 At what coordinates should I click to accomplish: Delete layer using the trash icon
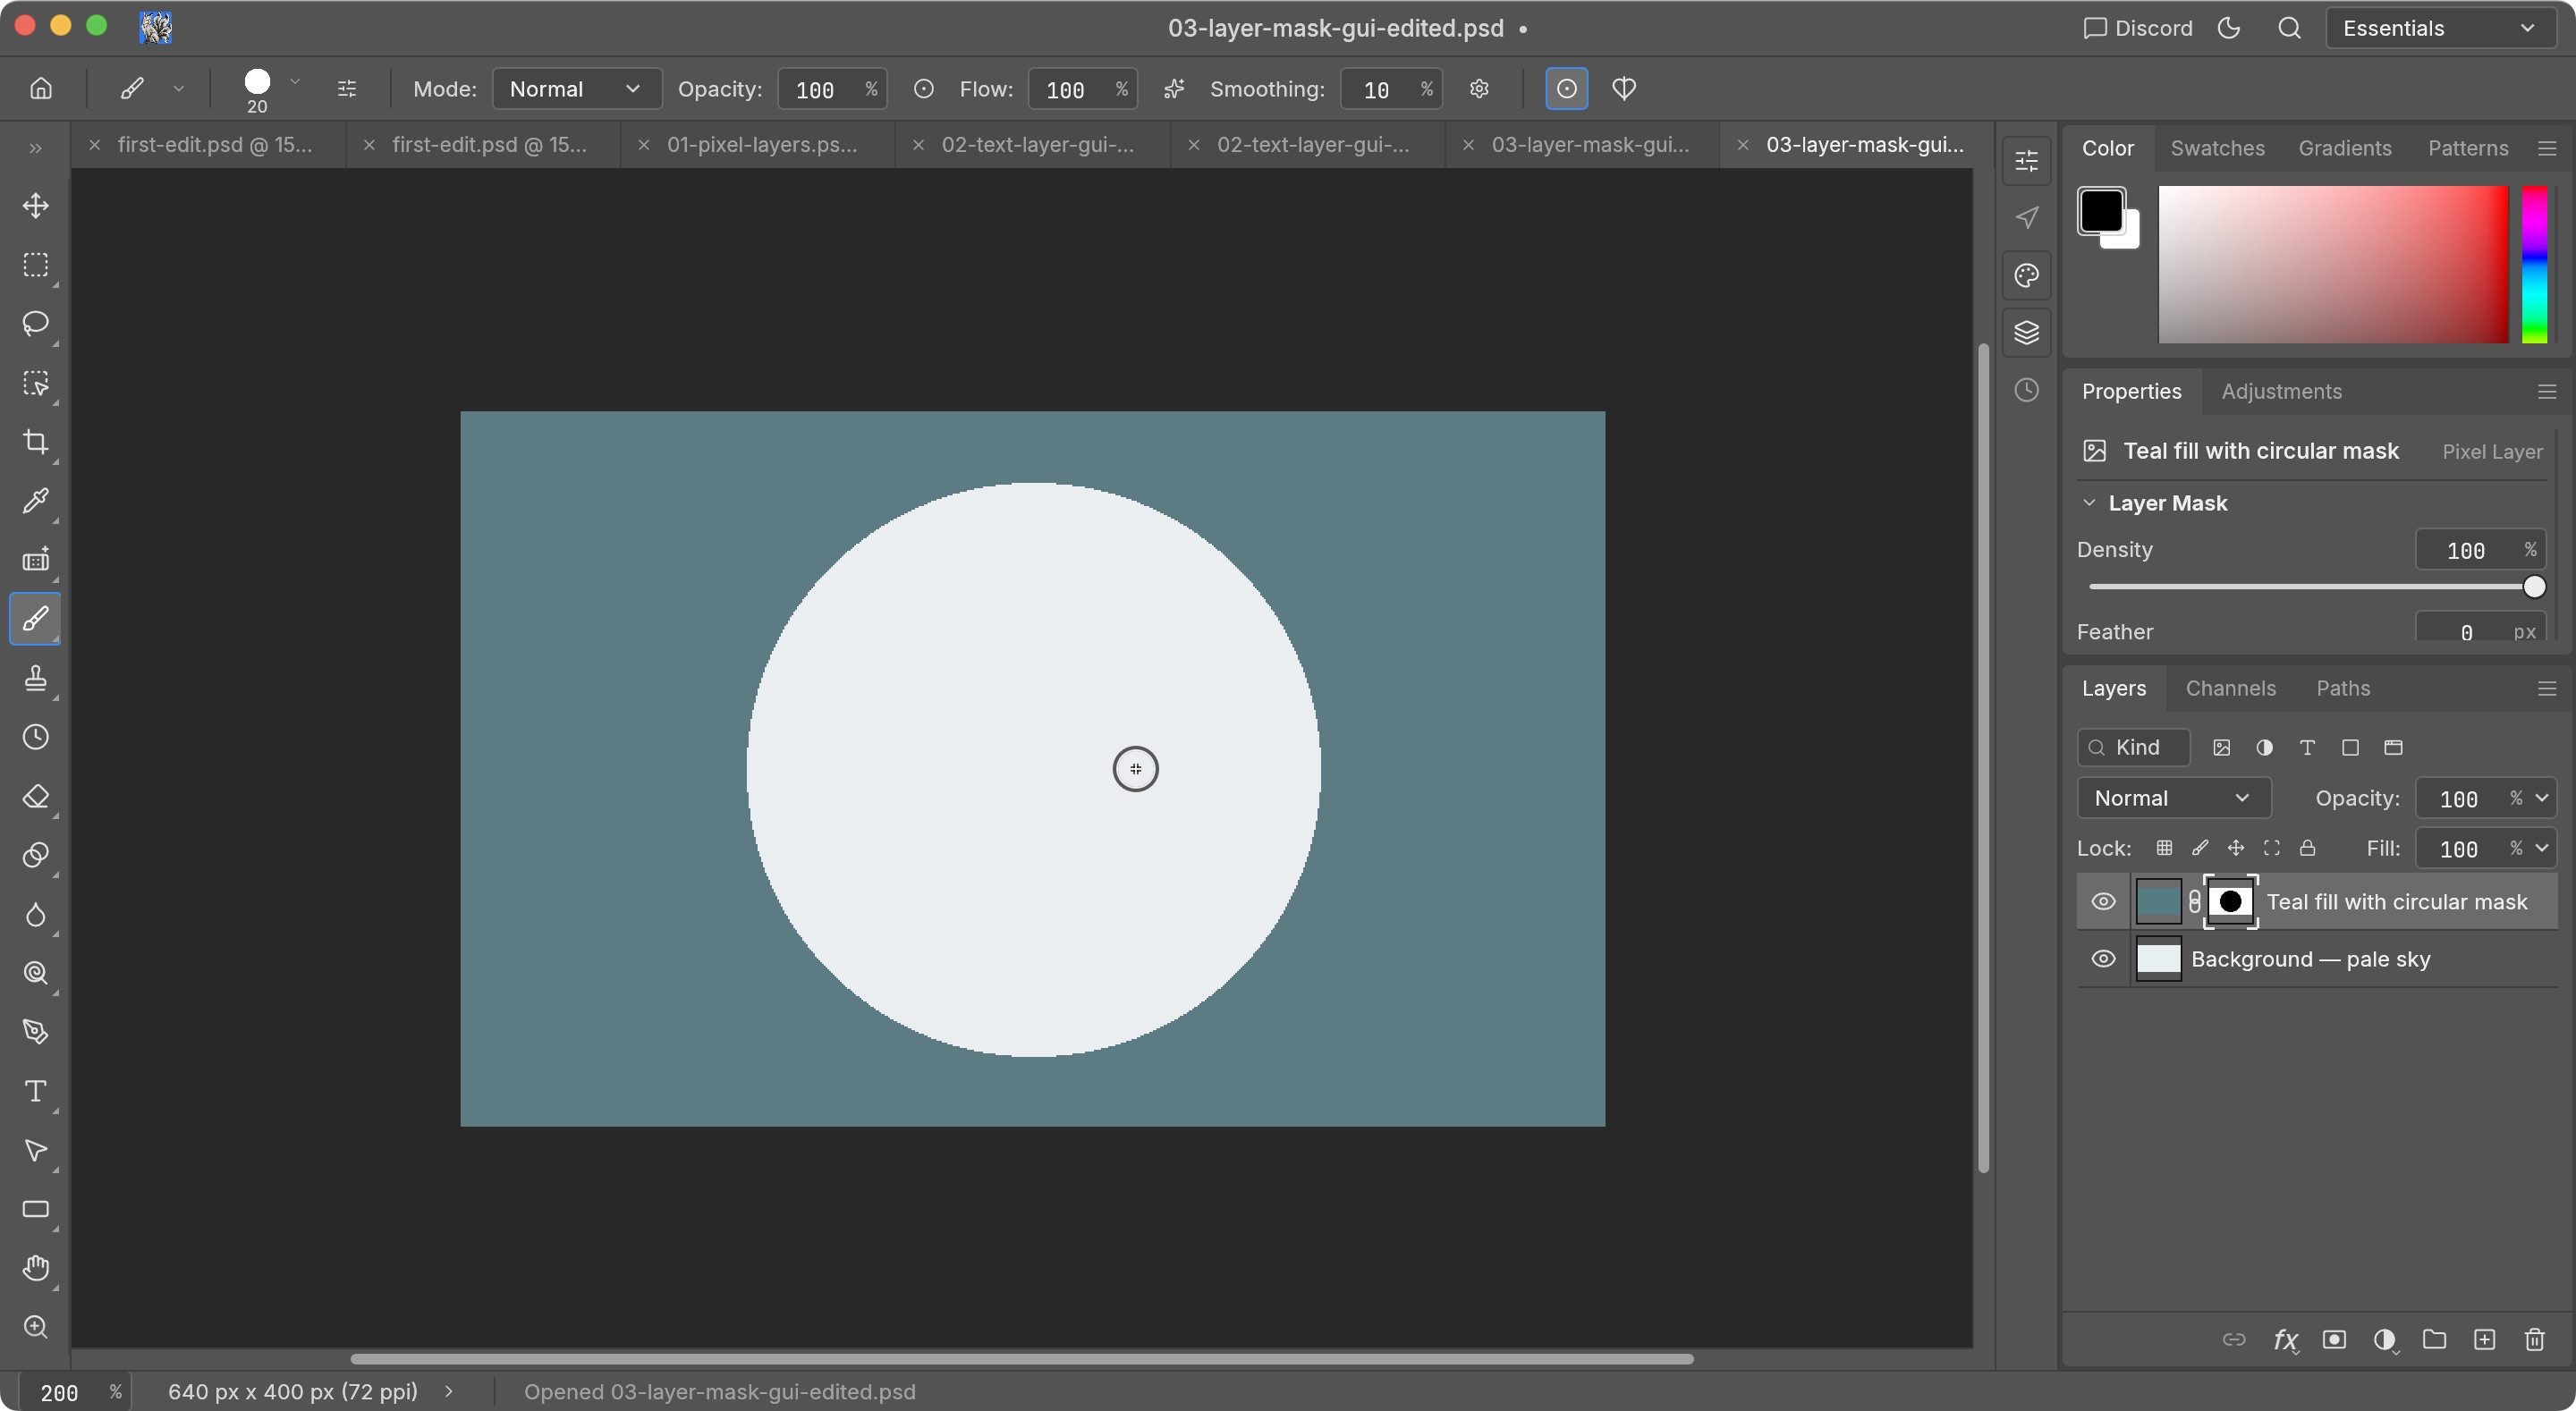pyautogui.click(x=2534, y=1339)
